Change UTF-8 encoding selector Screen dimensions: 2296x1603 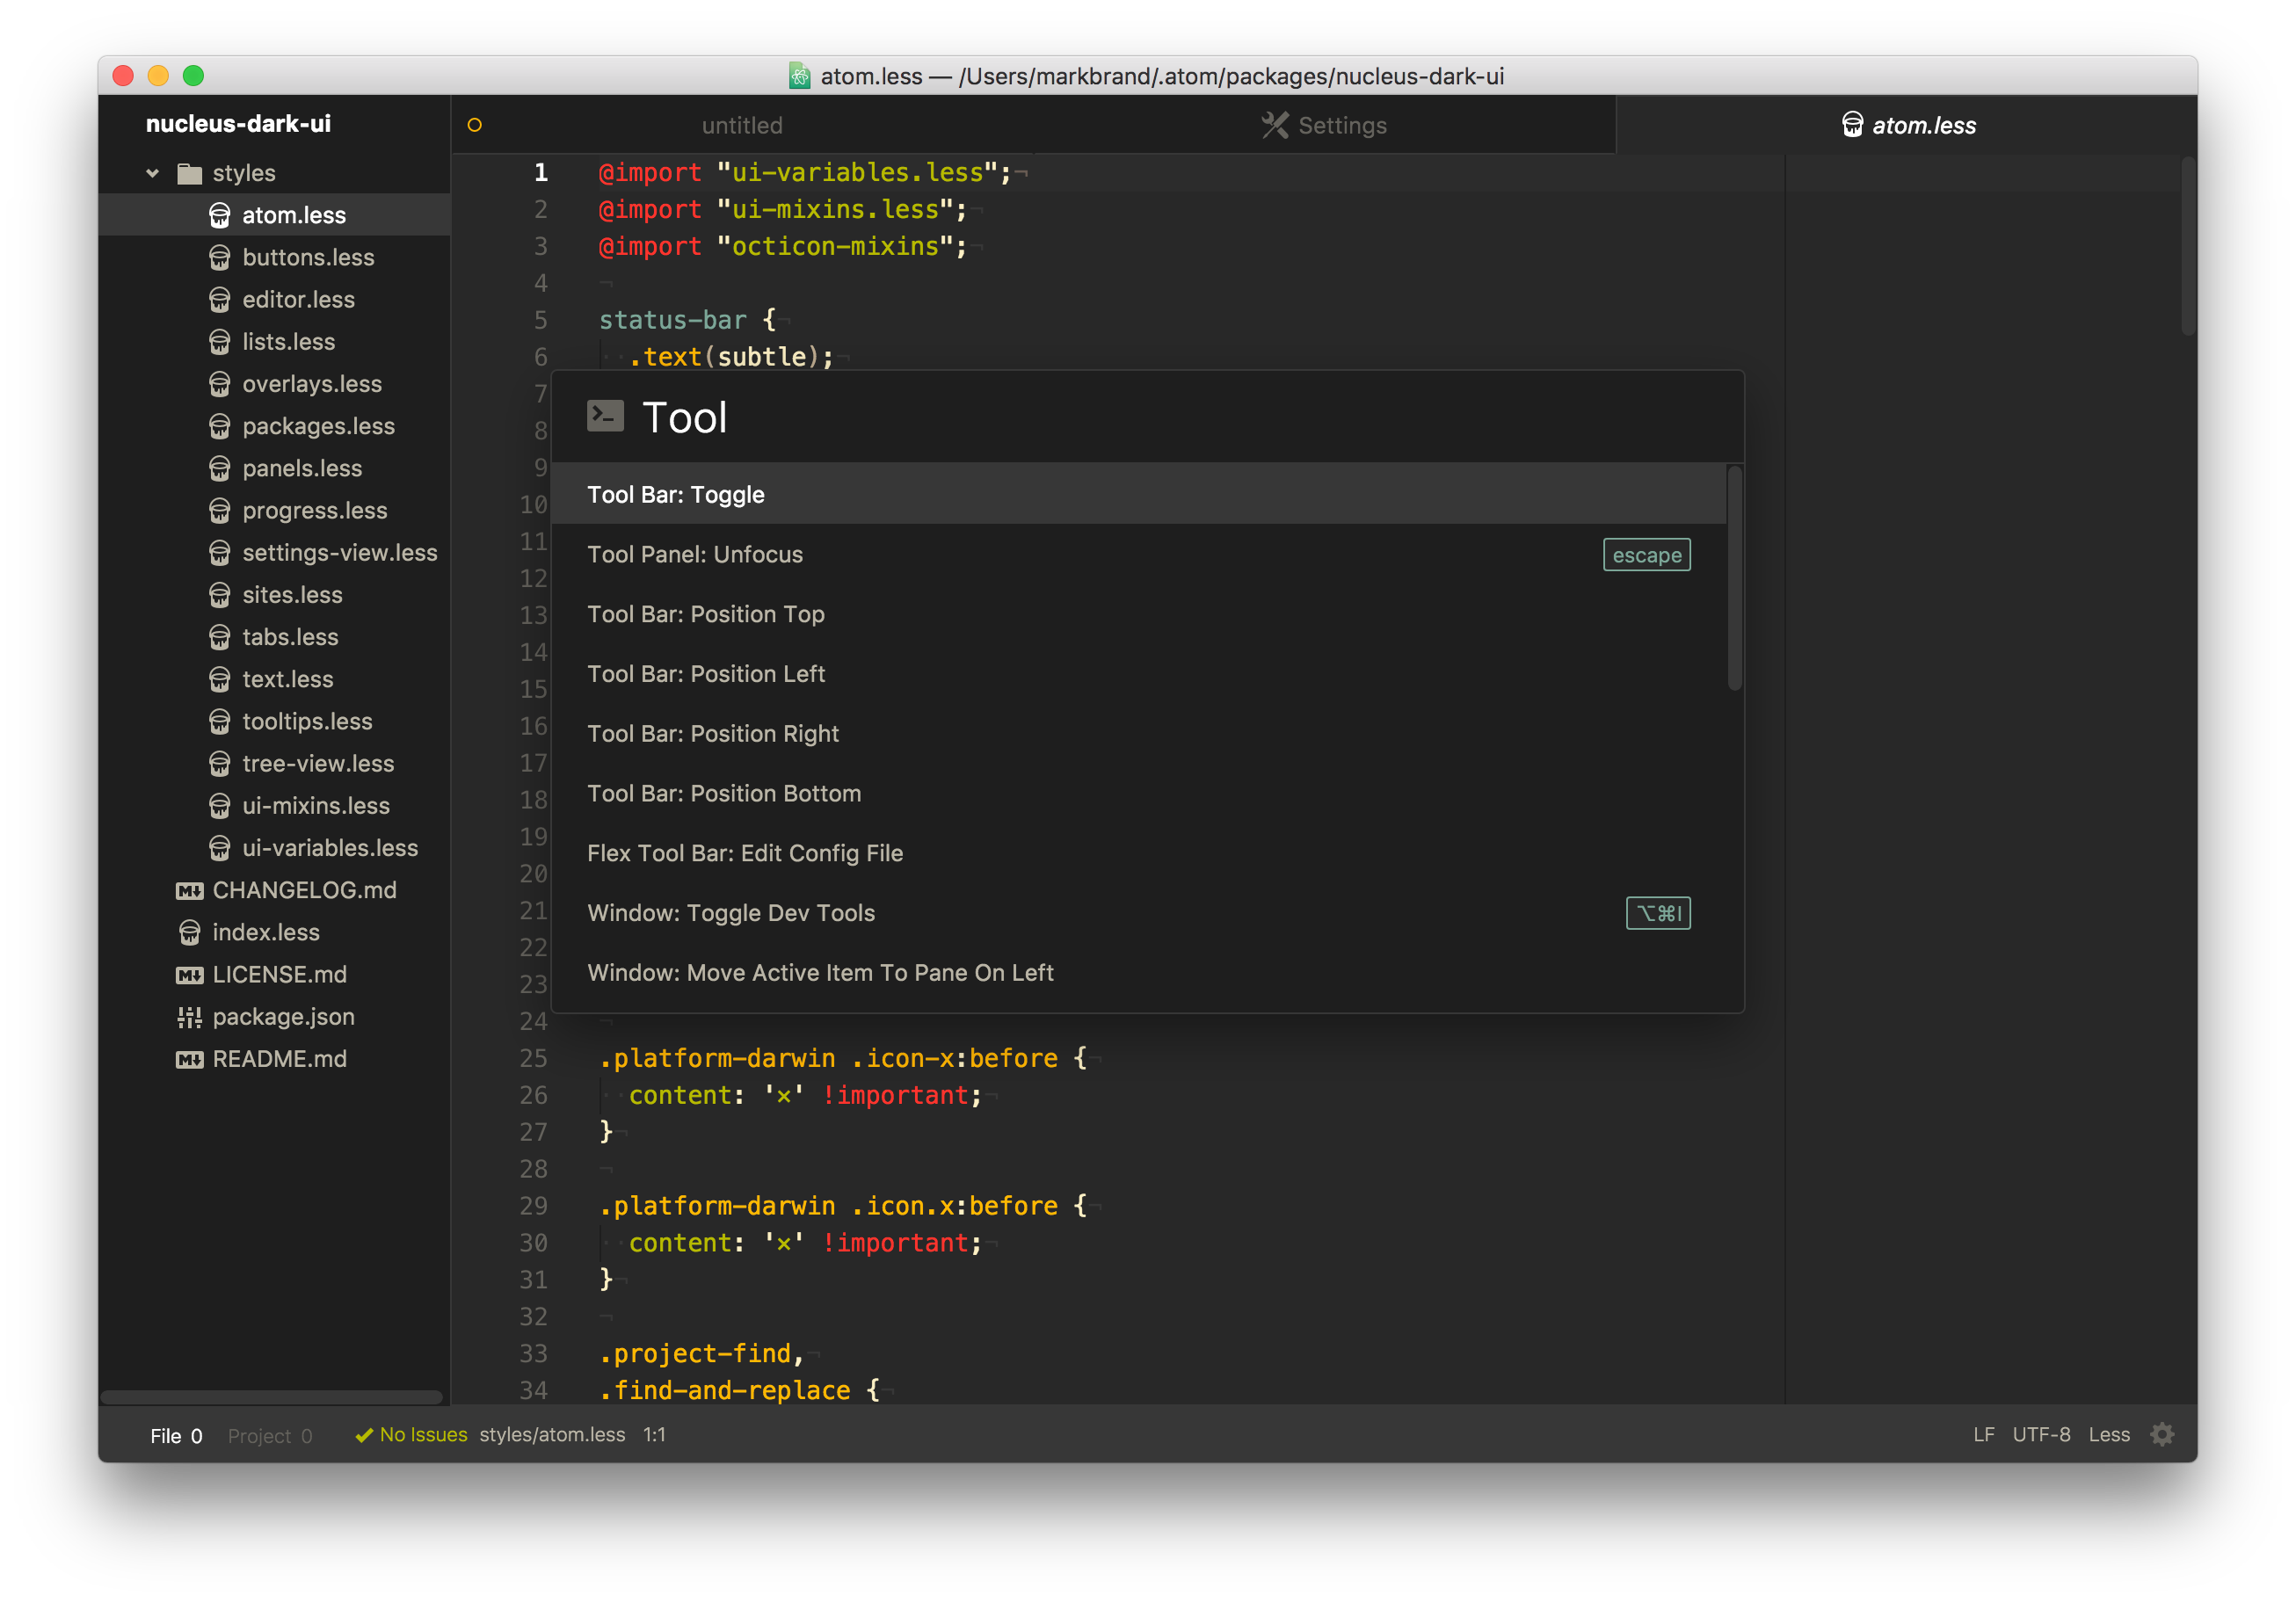(x=2041, y=1435)
